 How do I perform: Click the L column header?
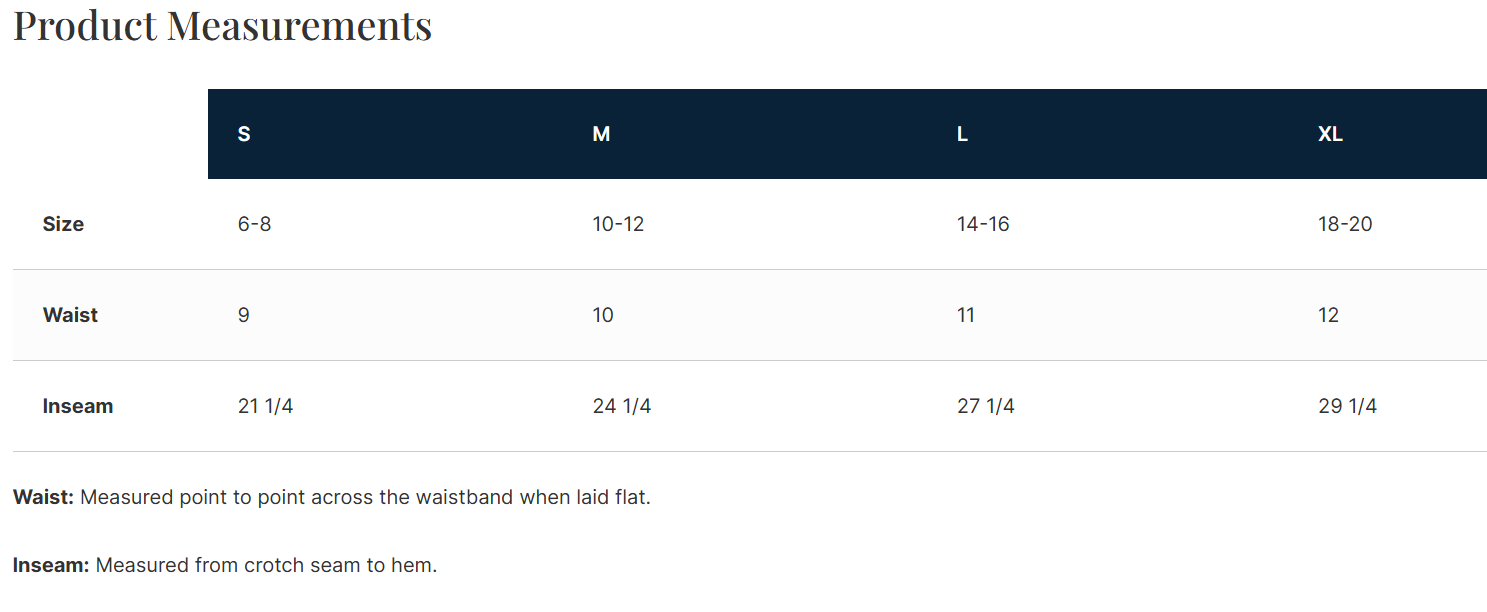(x=962, y=134)
